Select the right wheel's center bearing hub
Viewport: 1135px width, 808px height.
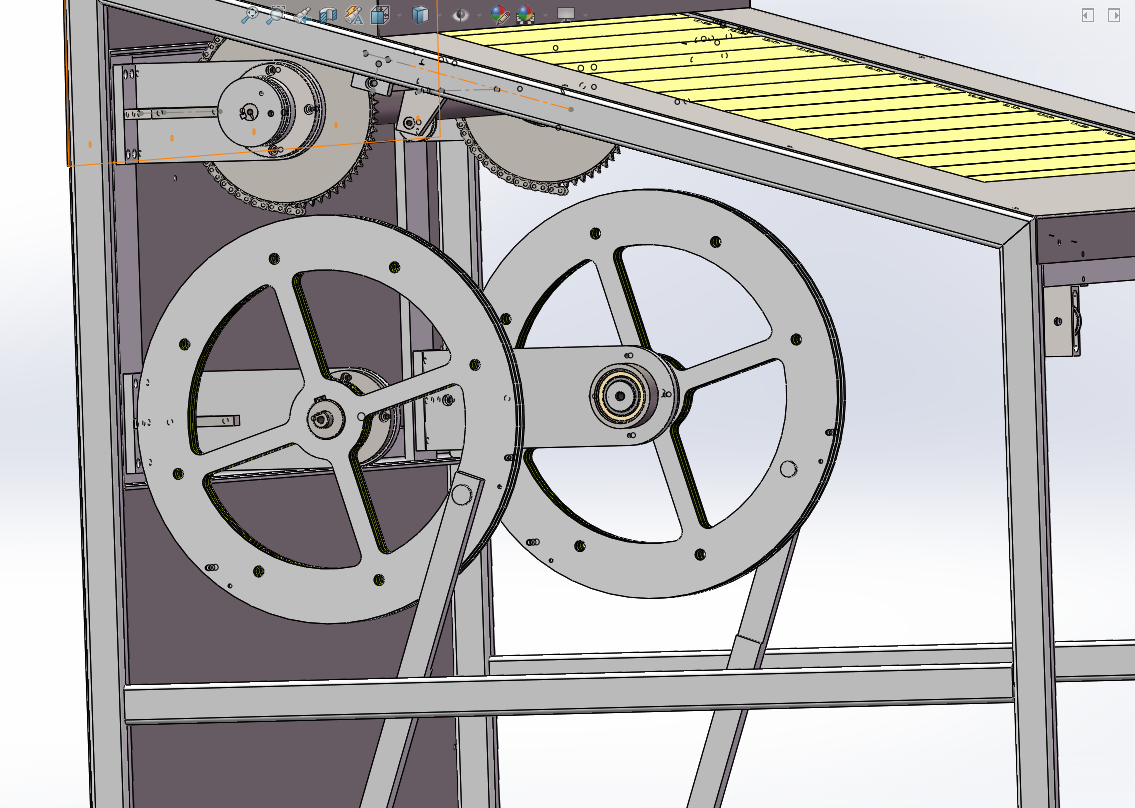(x=620, y=395)
